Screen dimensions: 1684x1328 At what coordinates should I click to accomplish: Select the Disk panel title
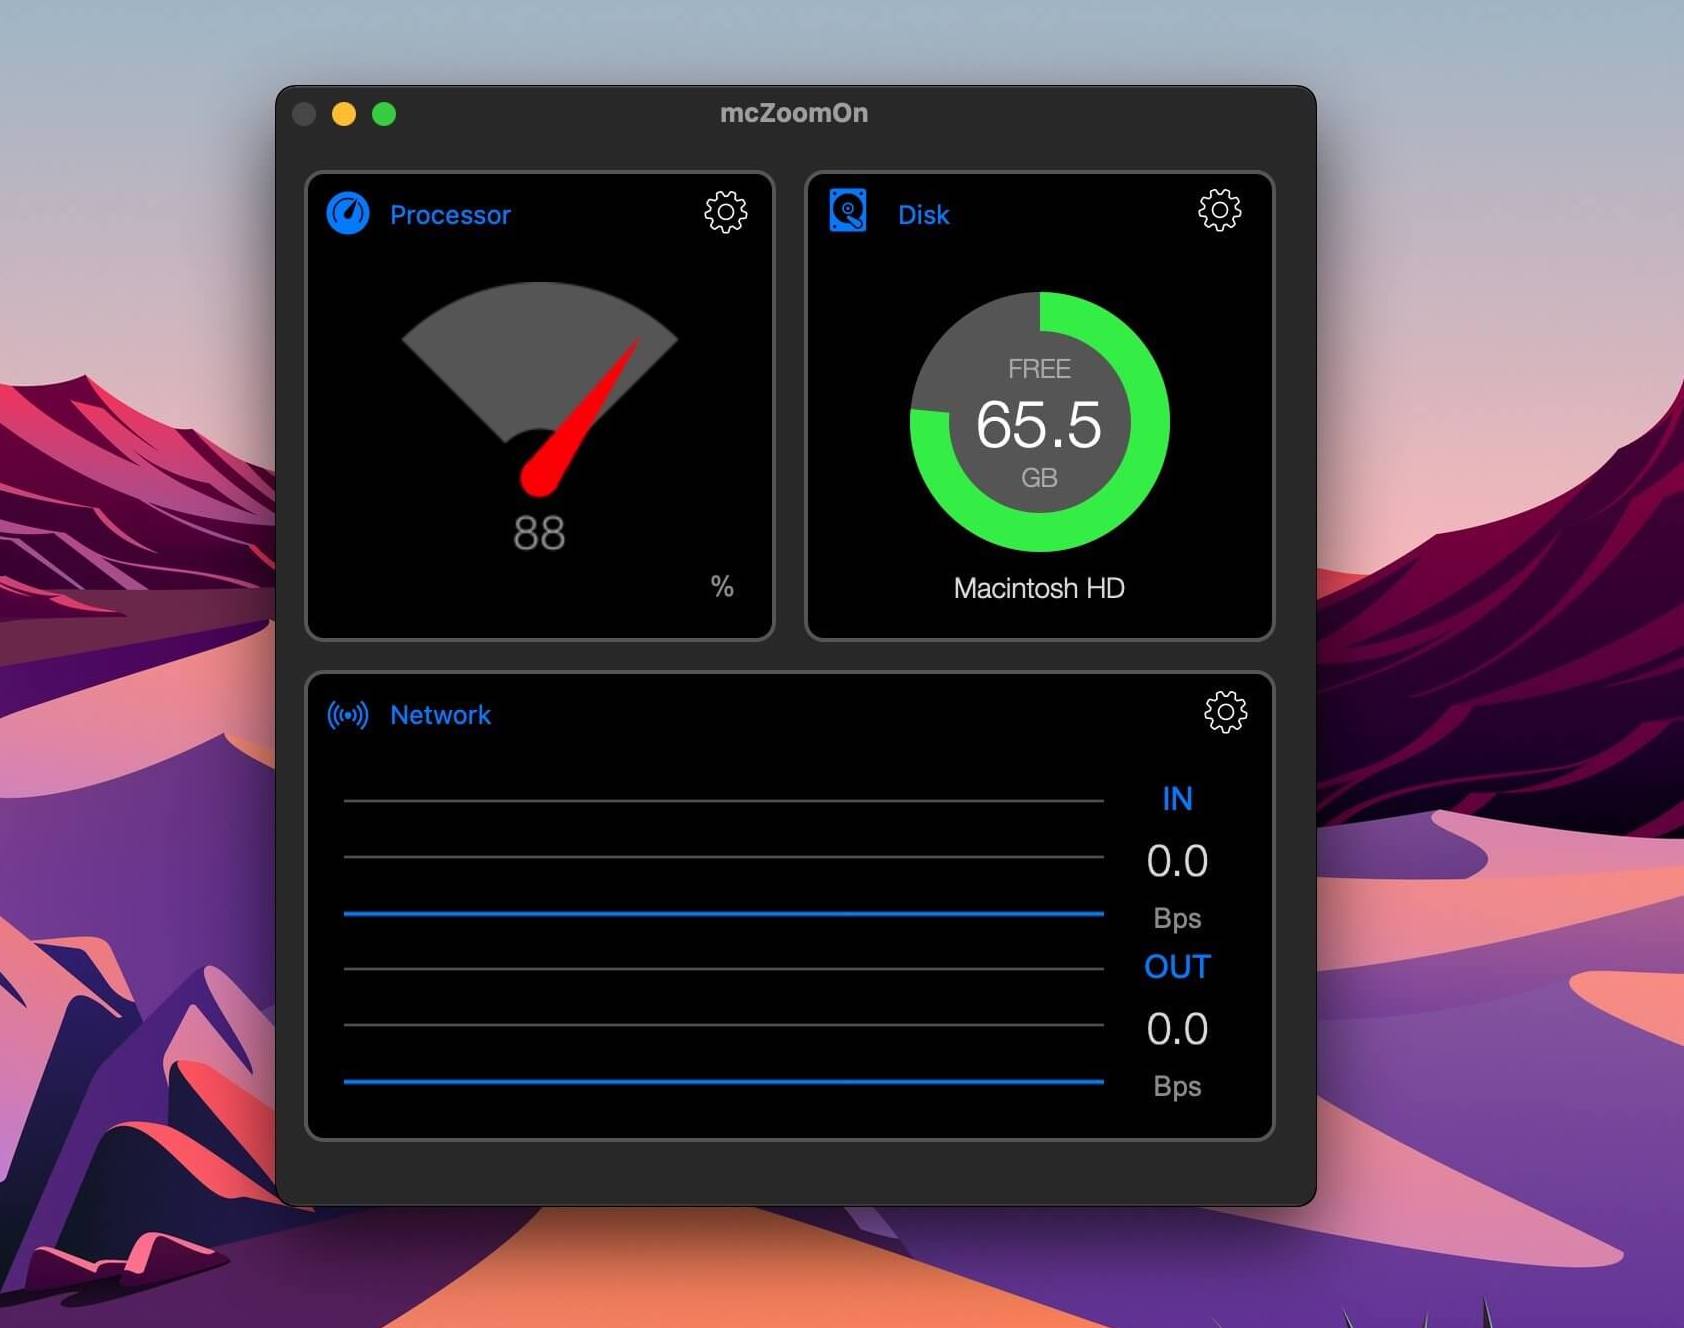pyautogui.click(x=924, y=215)
